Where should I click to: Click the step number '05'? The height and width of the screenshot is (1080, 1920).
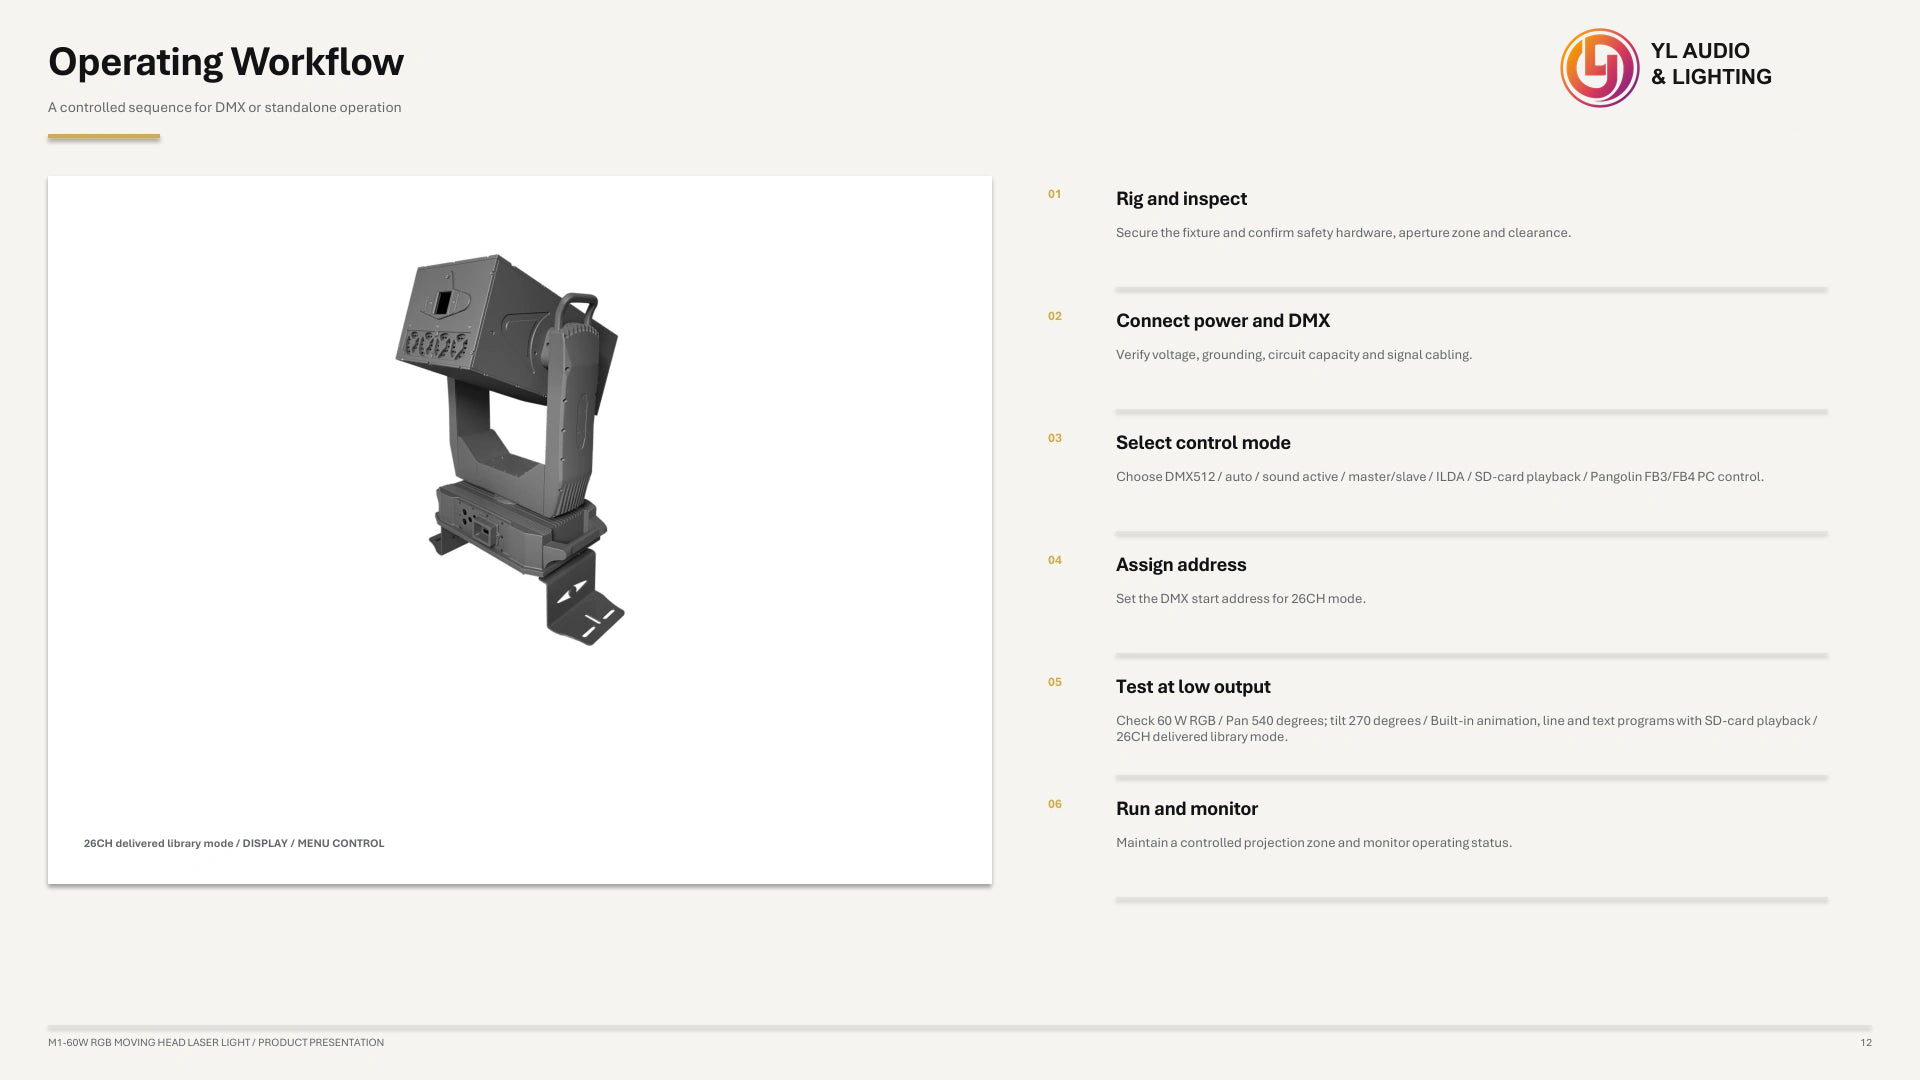1054,682
